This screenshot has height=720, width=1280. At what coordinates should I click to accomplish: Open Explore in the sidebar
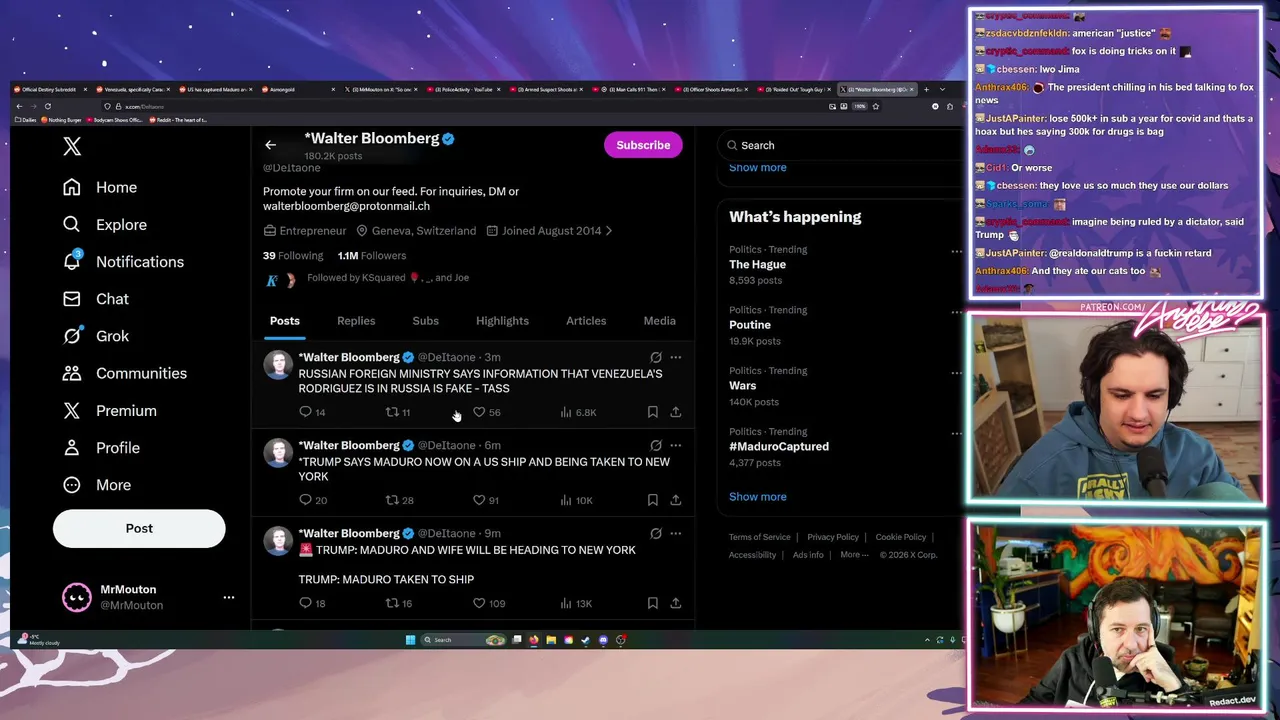point(105,225)
